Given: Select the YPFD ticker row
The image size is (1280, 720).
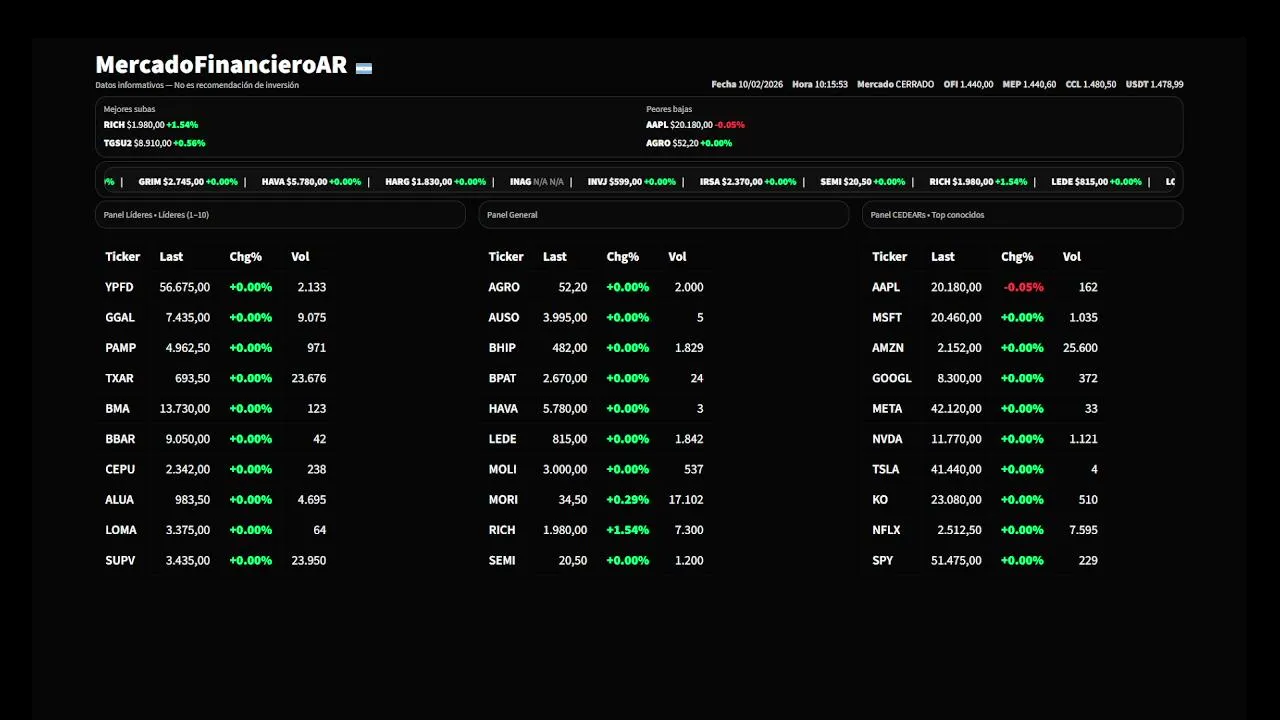Looking at the screenshot, I should coord(216,287).
